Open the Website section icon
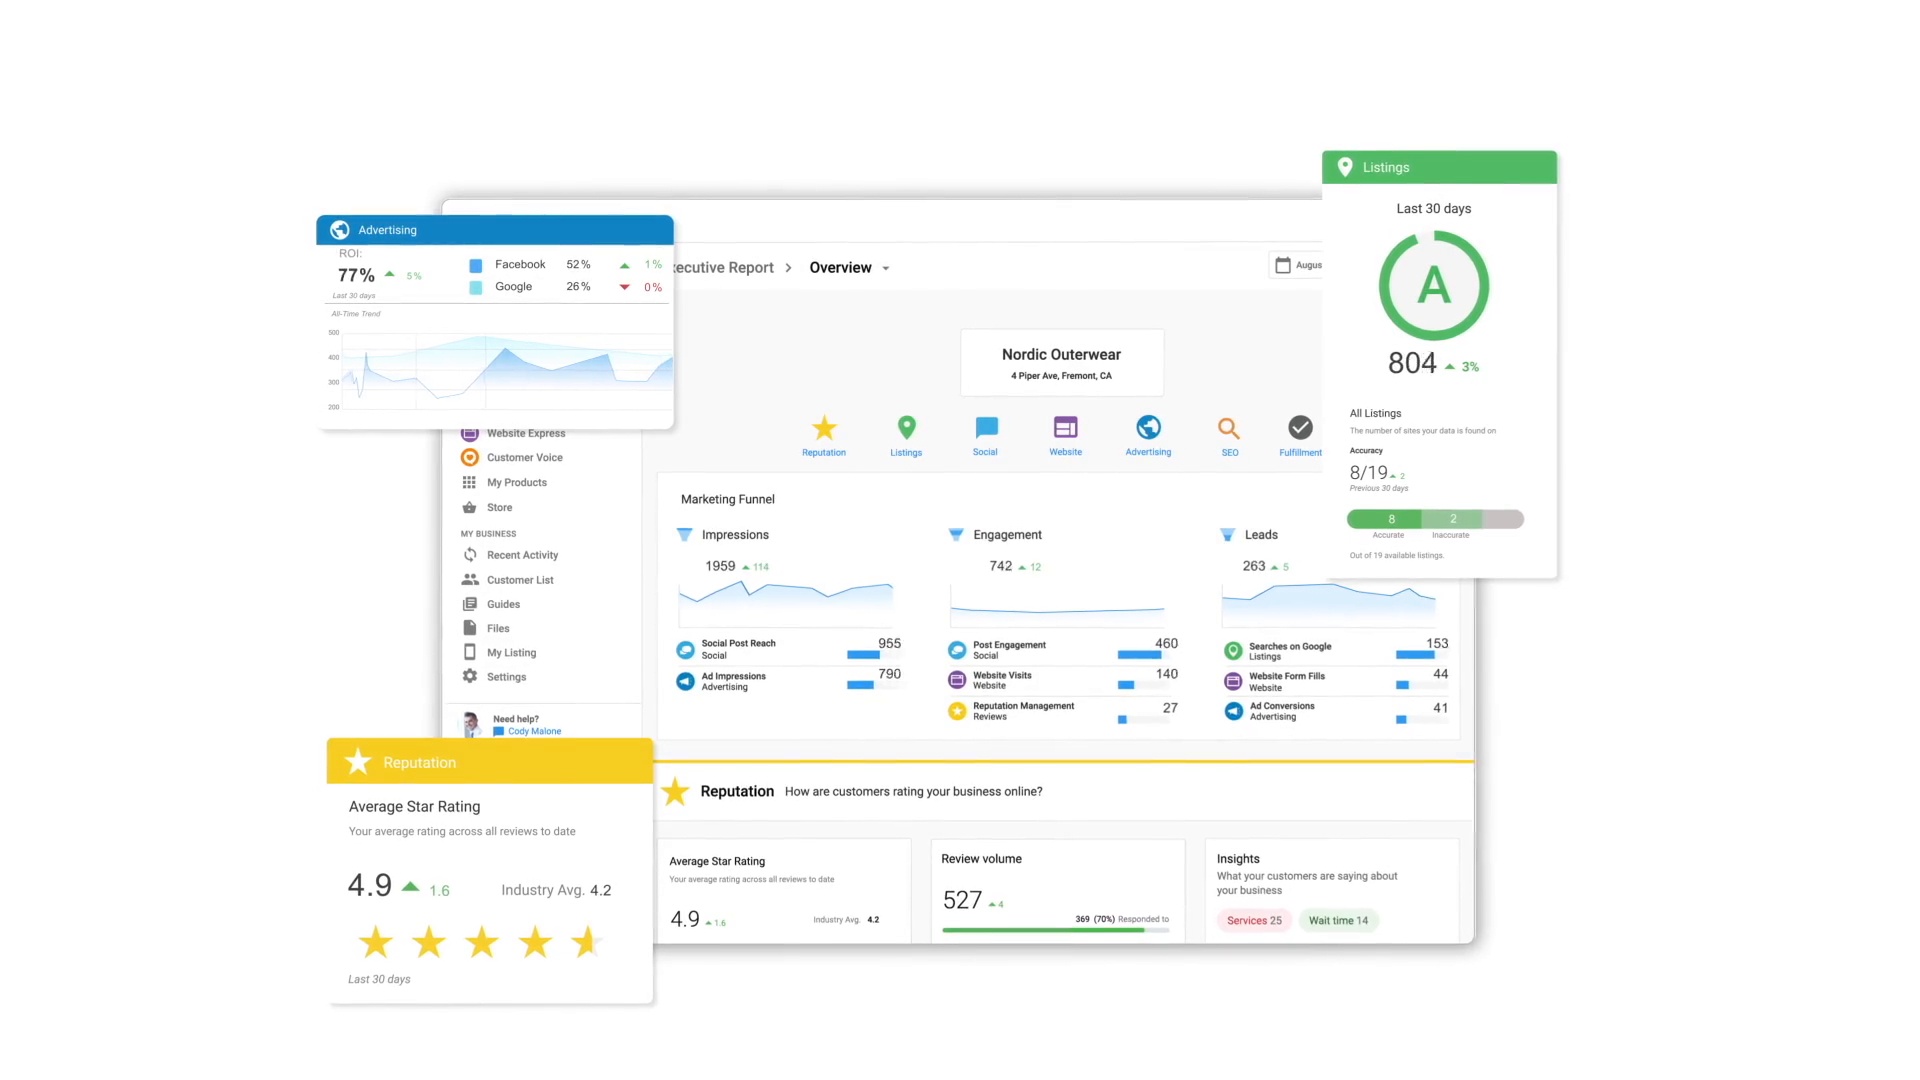 point(1065,428)
